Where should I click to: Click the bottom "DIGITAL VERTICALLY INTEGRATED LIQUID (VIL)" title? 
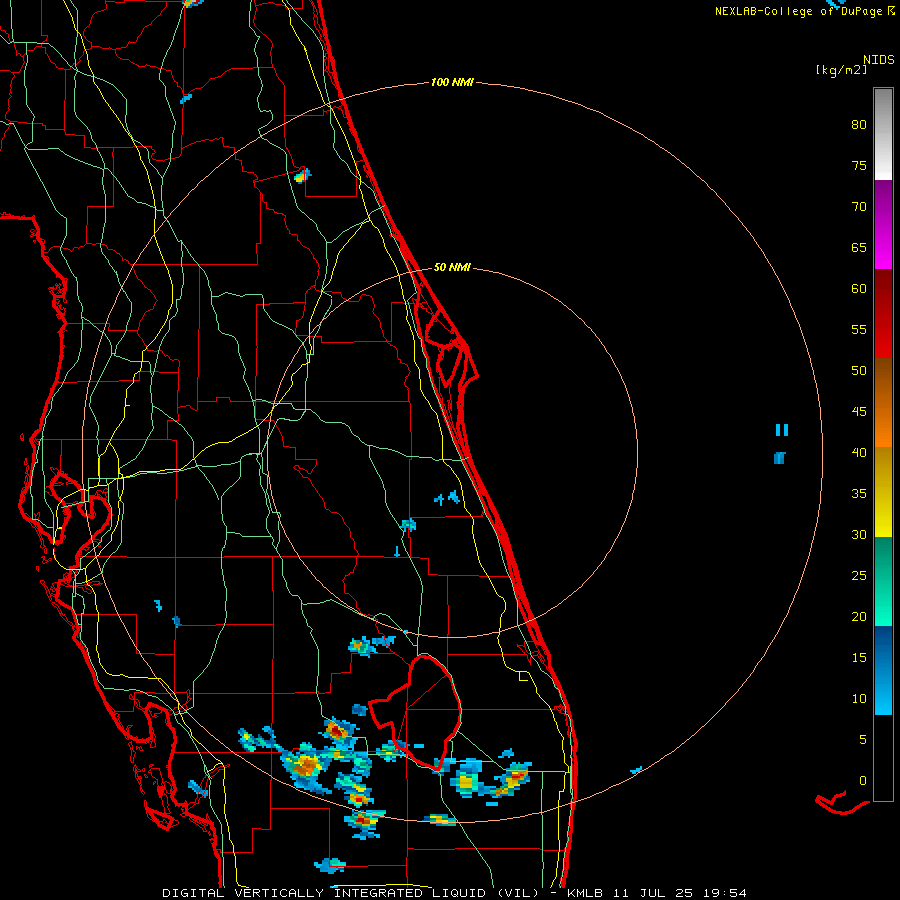(351, 893)
